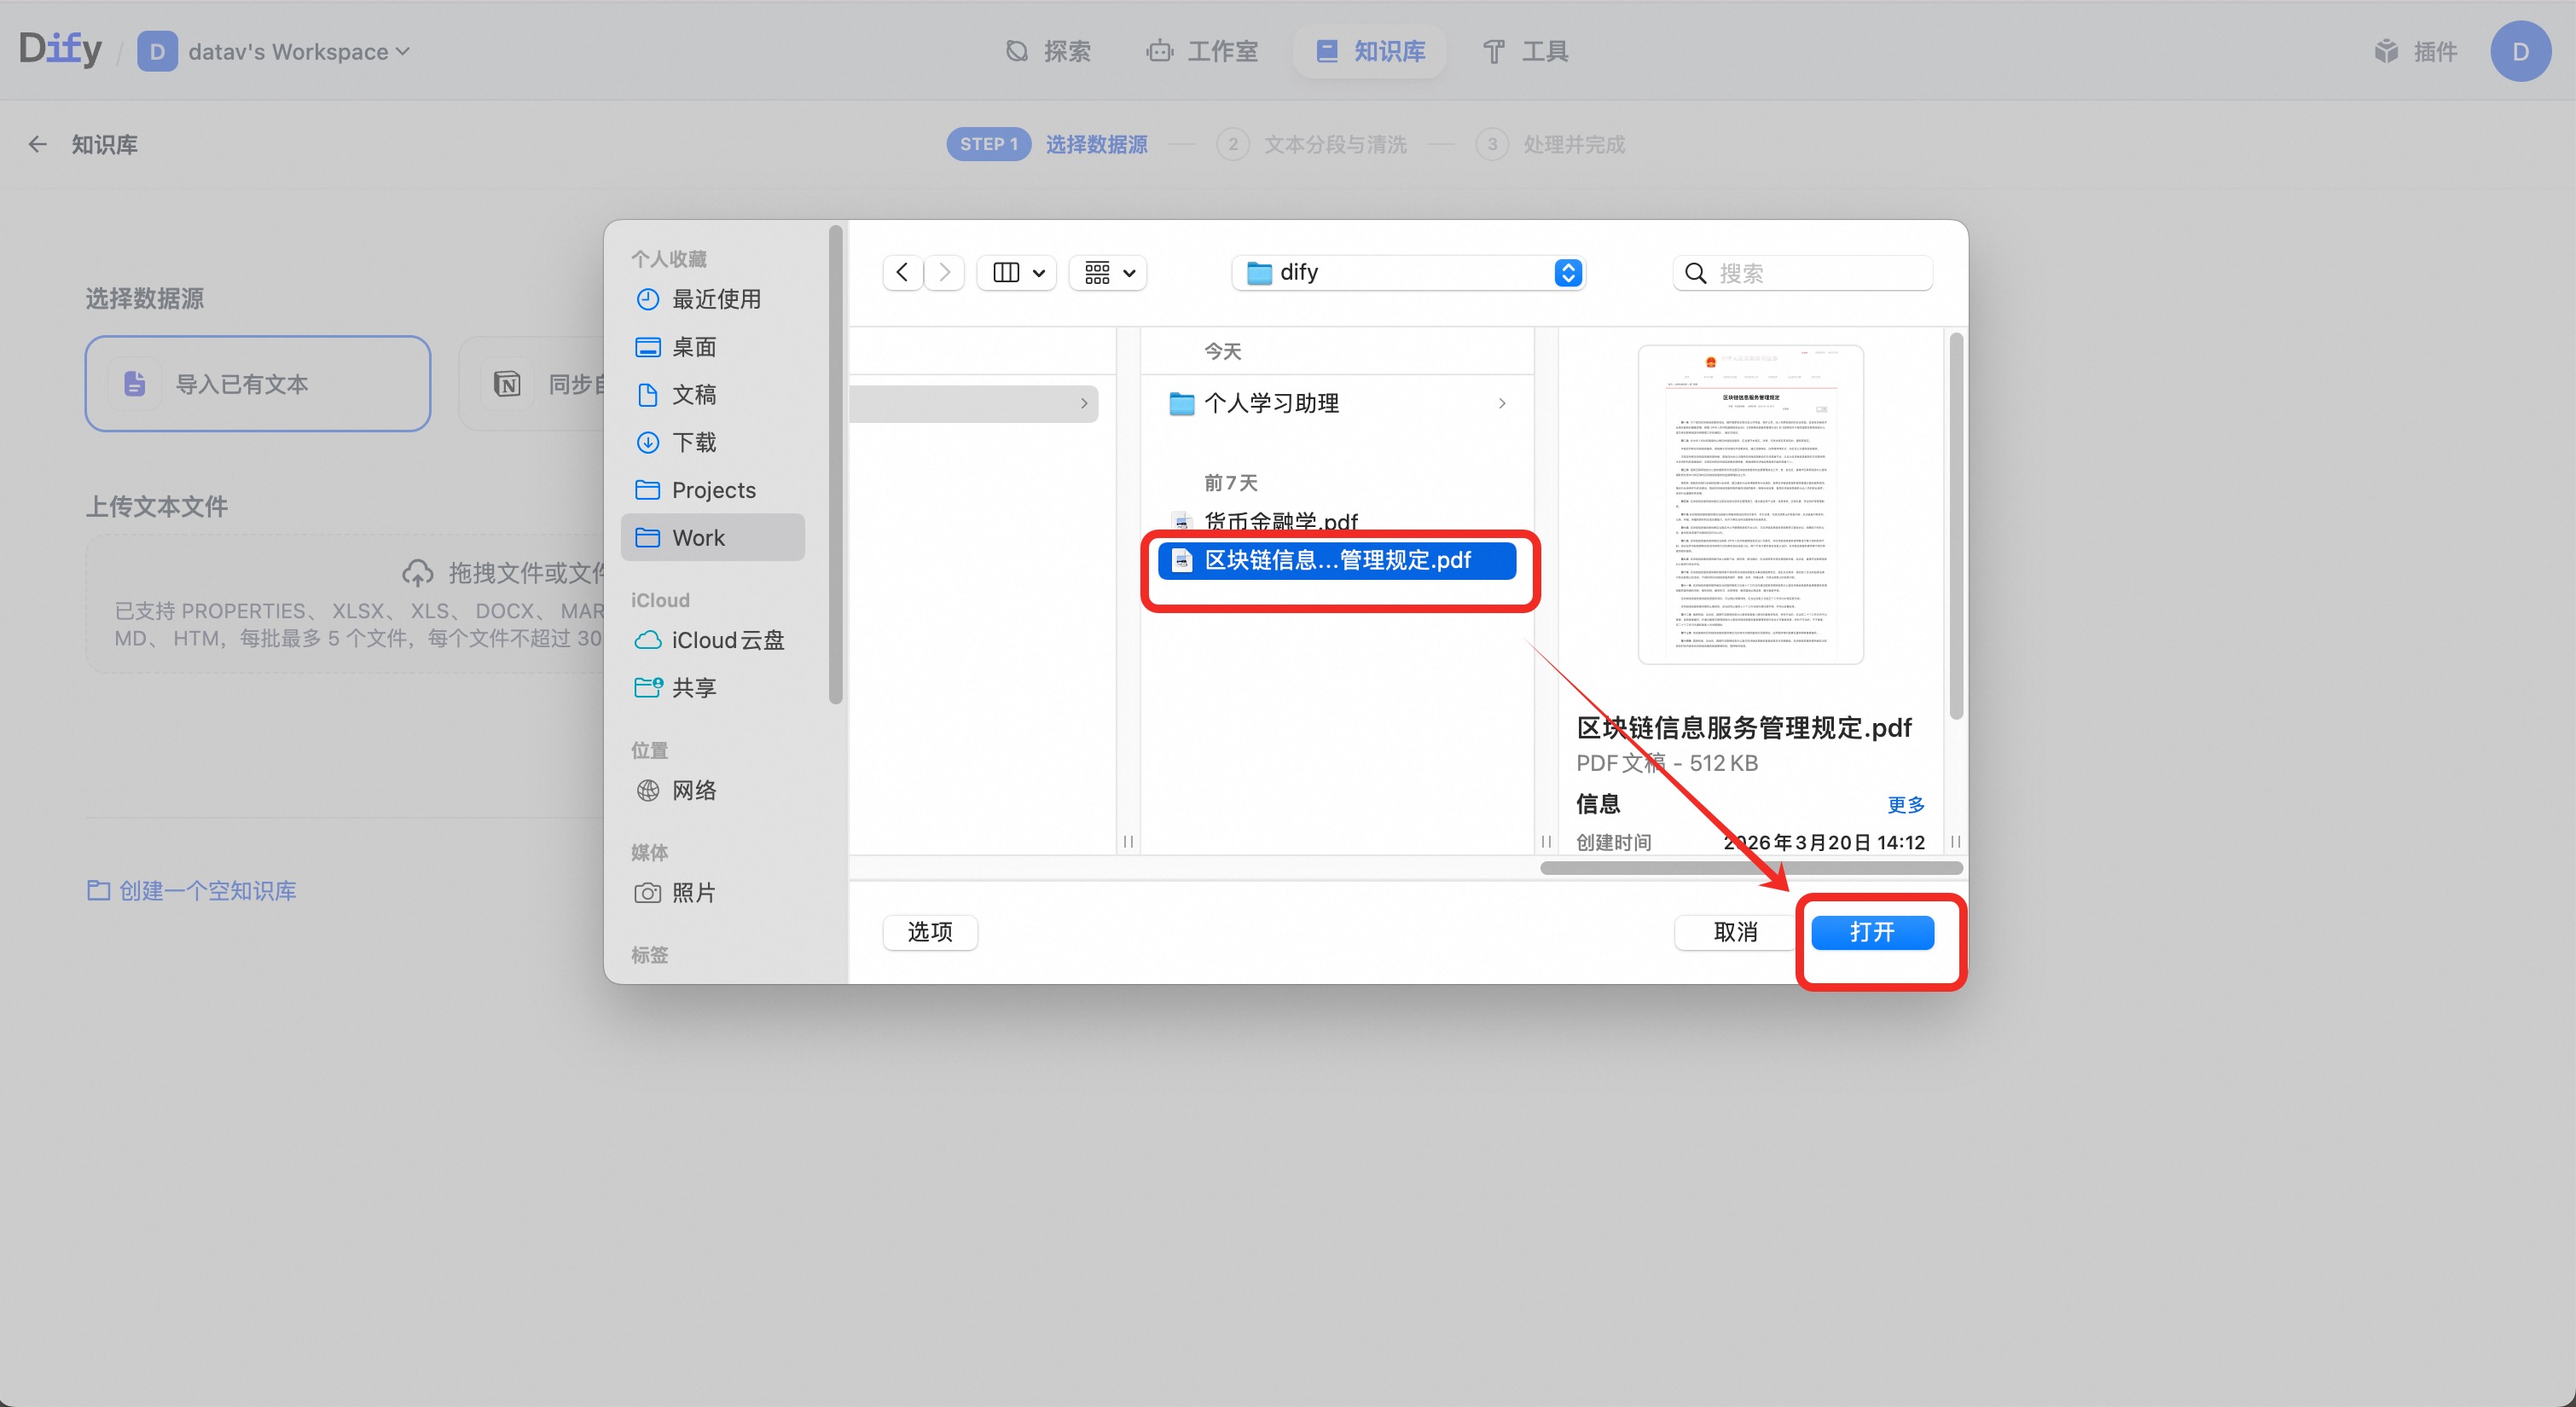This screenshot has height=1407, width=2576.
Task: Click the back navigation arrow in file dialog
Action: point(902,272)
